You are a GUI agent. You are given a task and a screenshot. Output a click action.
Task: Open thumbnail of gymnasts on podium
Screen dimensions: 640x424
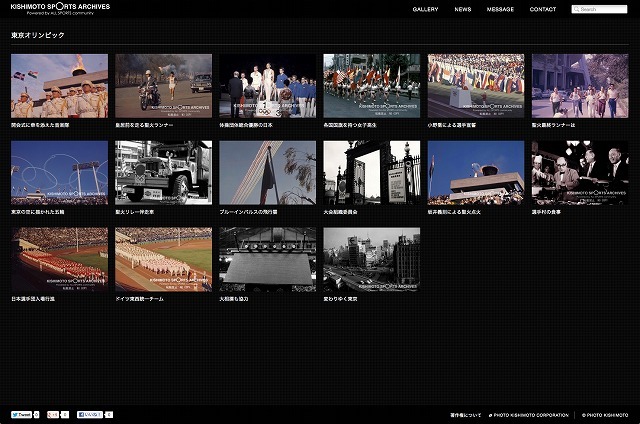coord(267,86)
